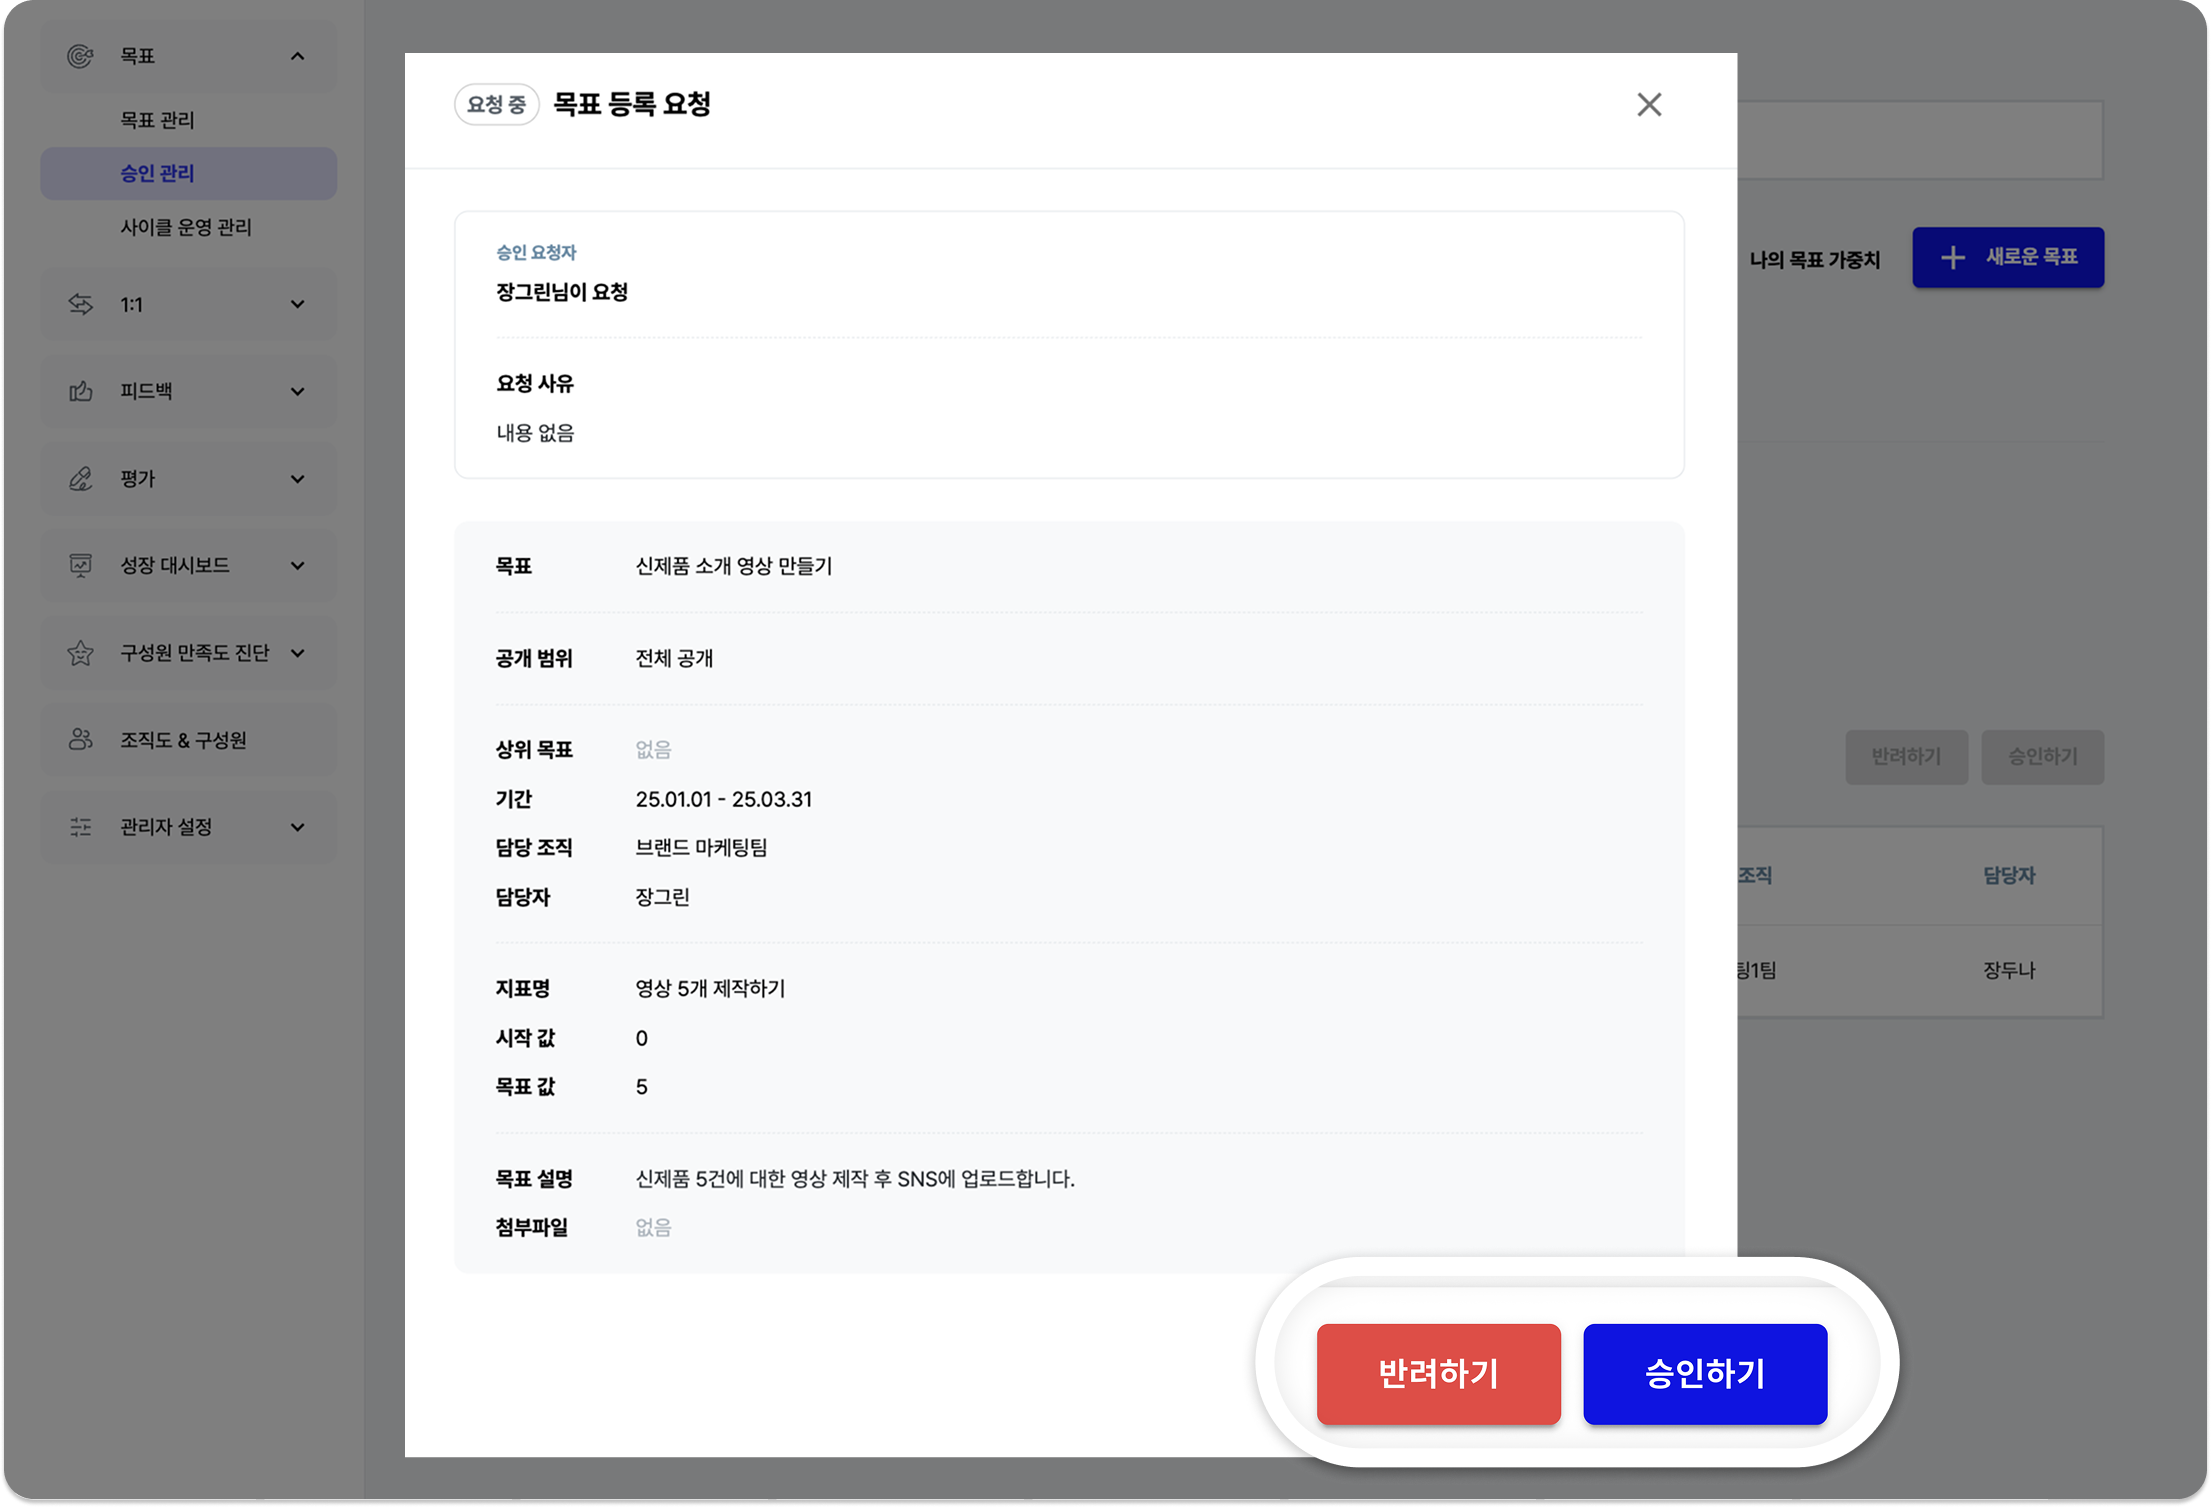
Task: Select the 조직도 & 구성원 people icon
Action: 81,739
